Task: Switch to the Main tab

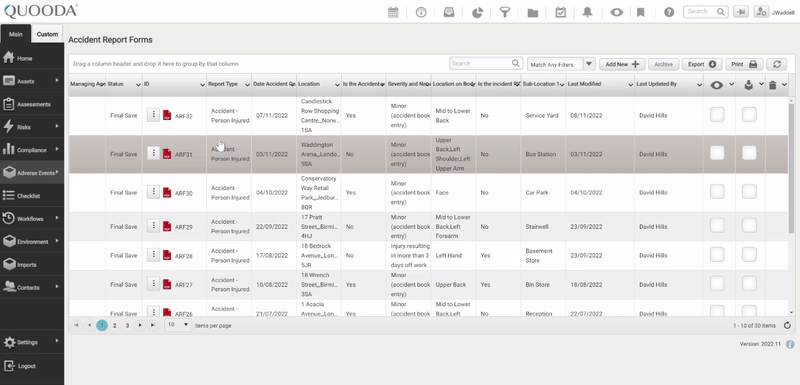Action: point(15,34)
